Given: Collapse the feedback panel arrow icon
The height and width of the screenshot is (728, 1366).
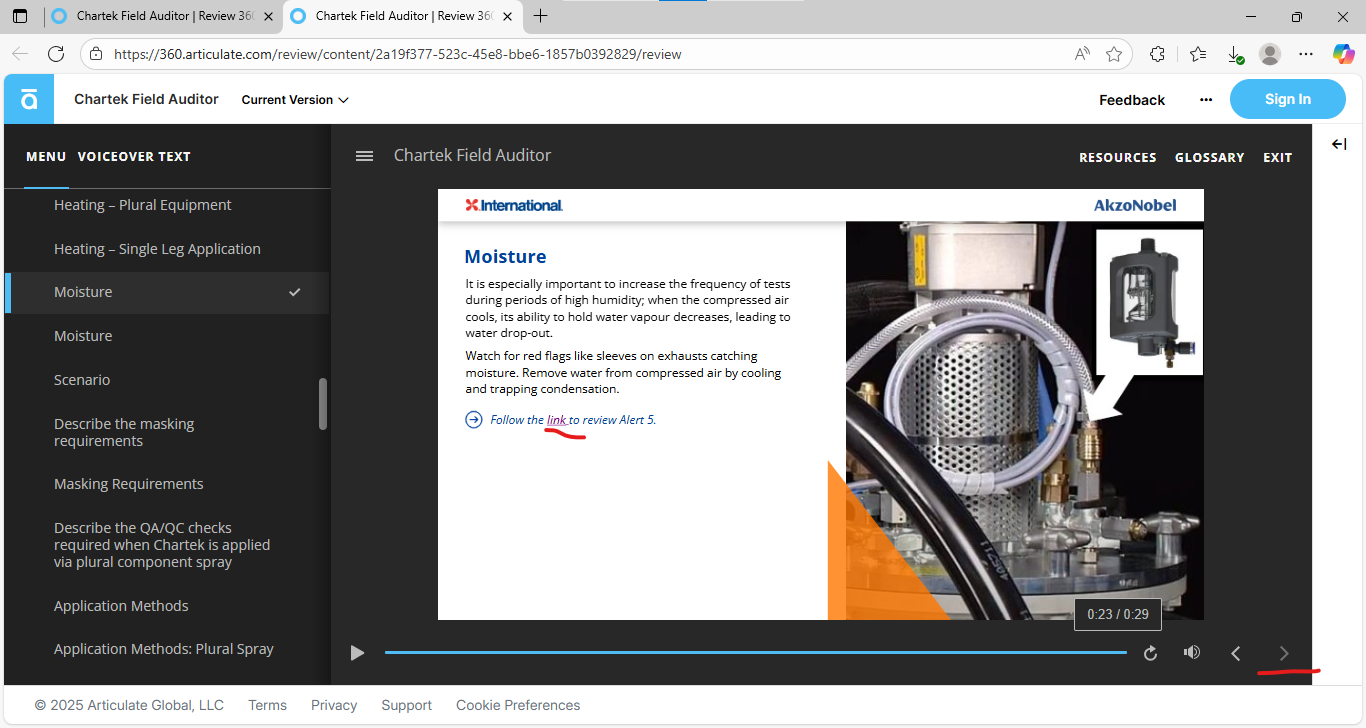Looking at the screenshot, I should point(1339,145).
